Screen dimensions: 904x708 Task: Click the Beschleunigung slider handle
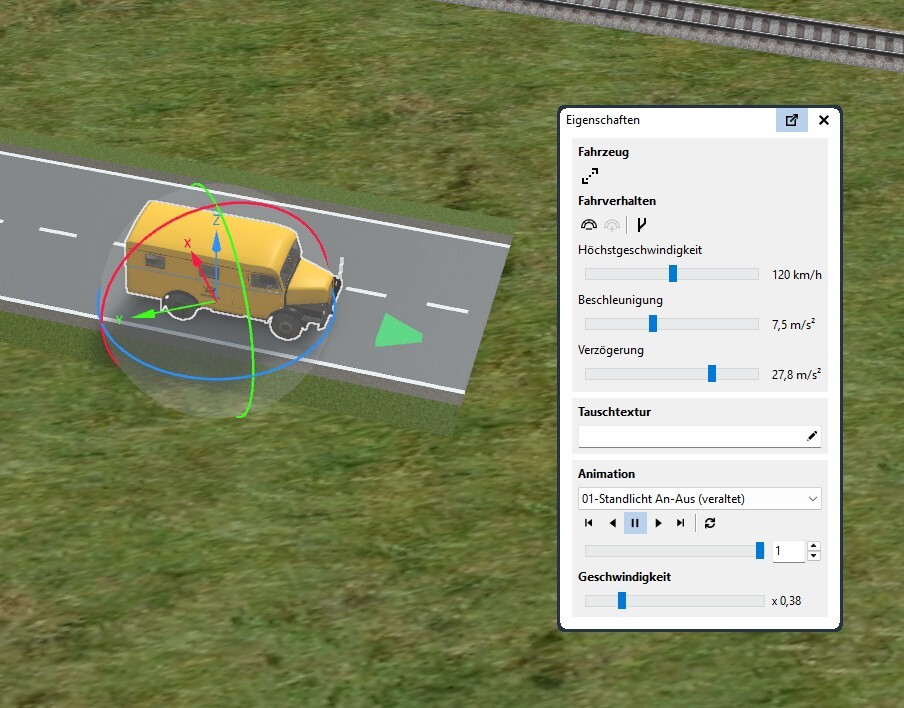tap(653, 324)
